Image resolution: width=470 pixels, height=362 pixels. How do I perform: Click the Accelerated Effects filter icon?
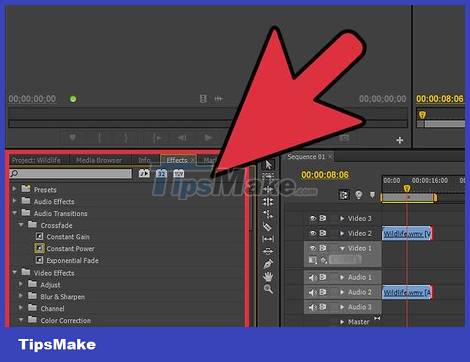click(x=144, y=173)
